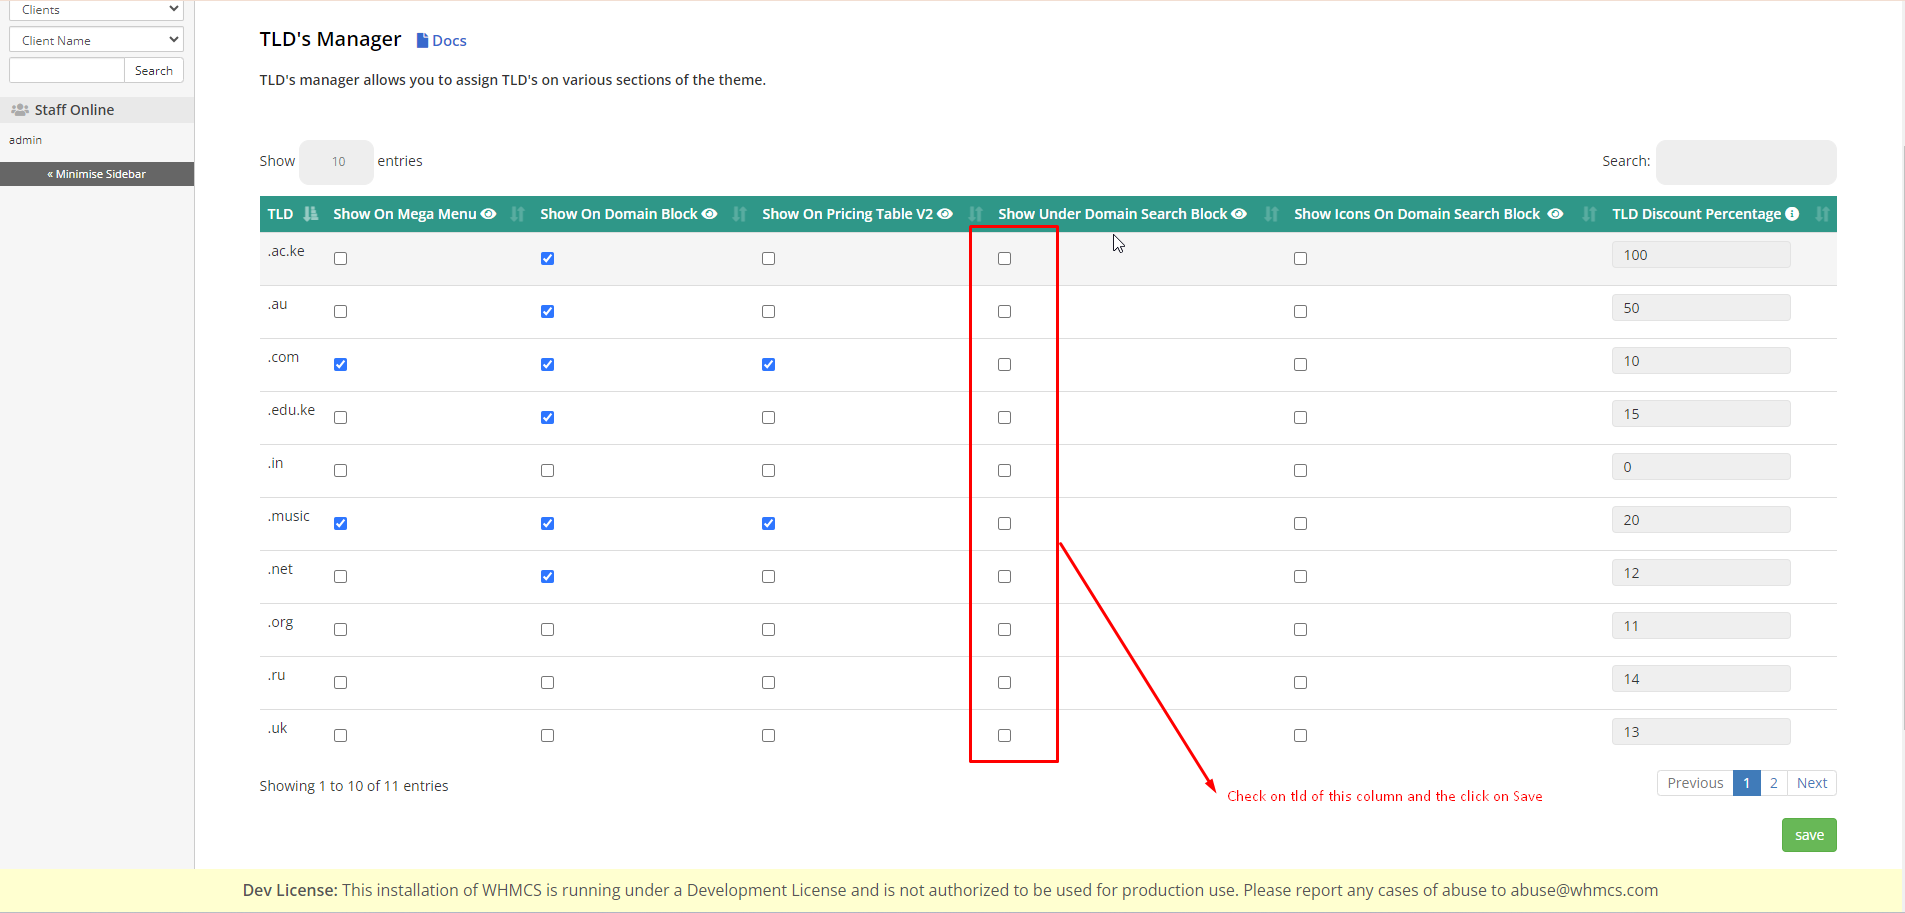The height and width of the screenshot is (913, 1905).
Task: Click the eye icon beside Show On Mega Menu
Action: point(488,214)
